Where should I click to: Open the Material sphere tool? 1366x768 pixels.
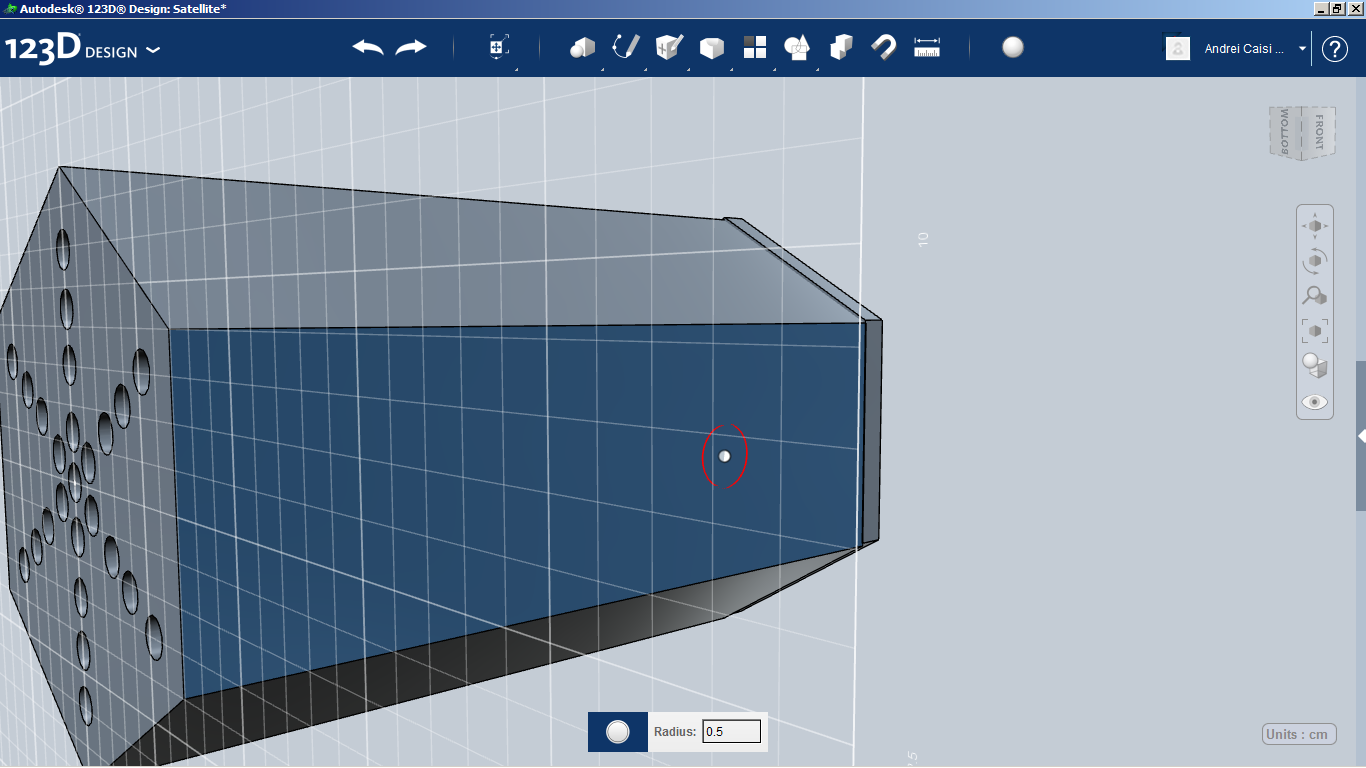tap(1013, 47)
